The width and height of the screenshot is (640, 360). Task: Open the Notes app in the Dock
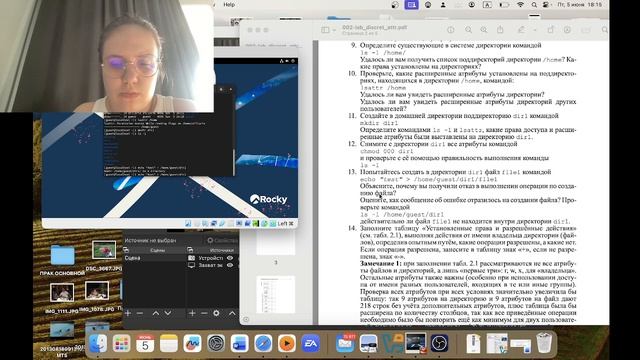pyautogui.click(x=169, y=343)
